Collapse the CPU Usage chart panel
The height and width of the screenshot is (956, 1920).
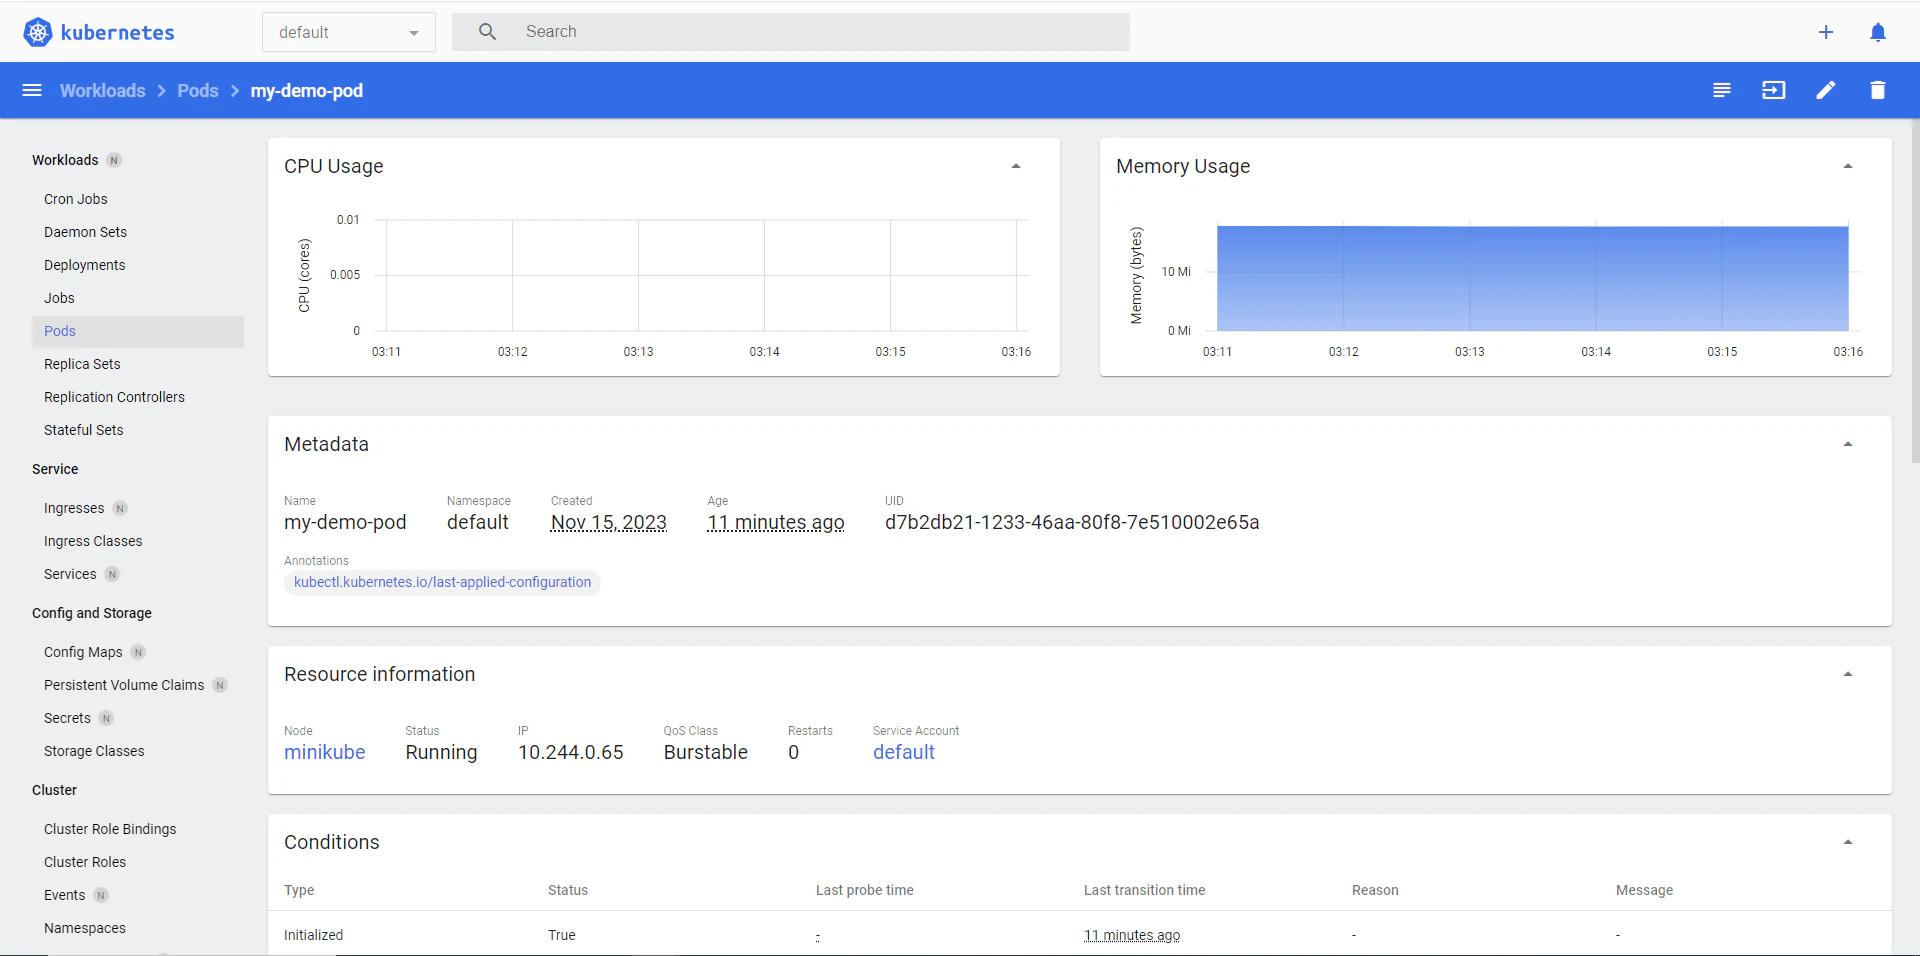pos(1016,165)
